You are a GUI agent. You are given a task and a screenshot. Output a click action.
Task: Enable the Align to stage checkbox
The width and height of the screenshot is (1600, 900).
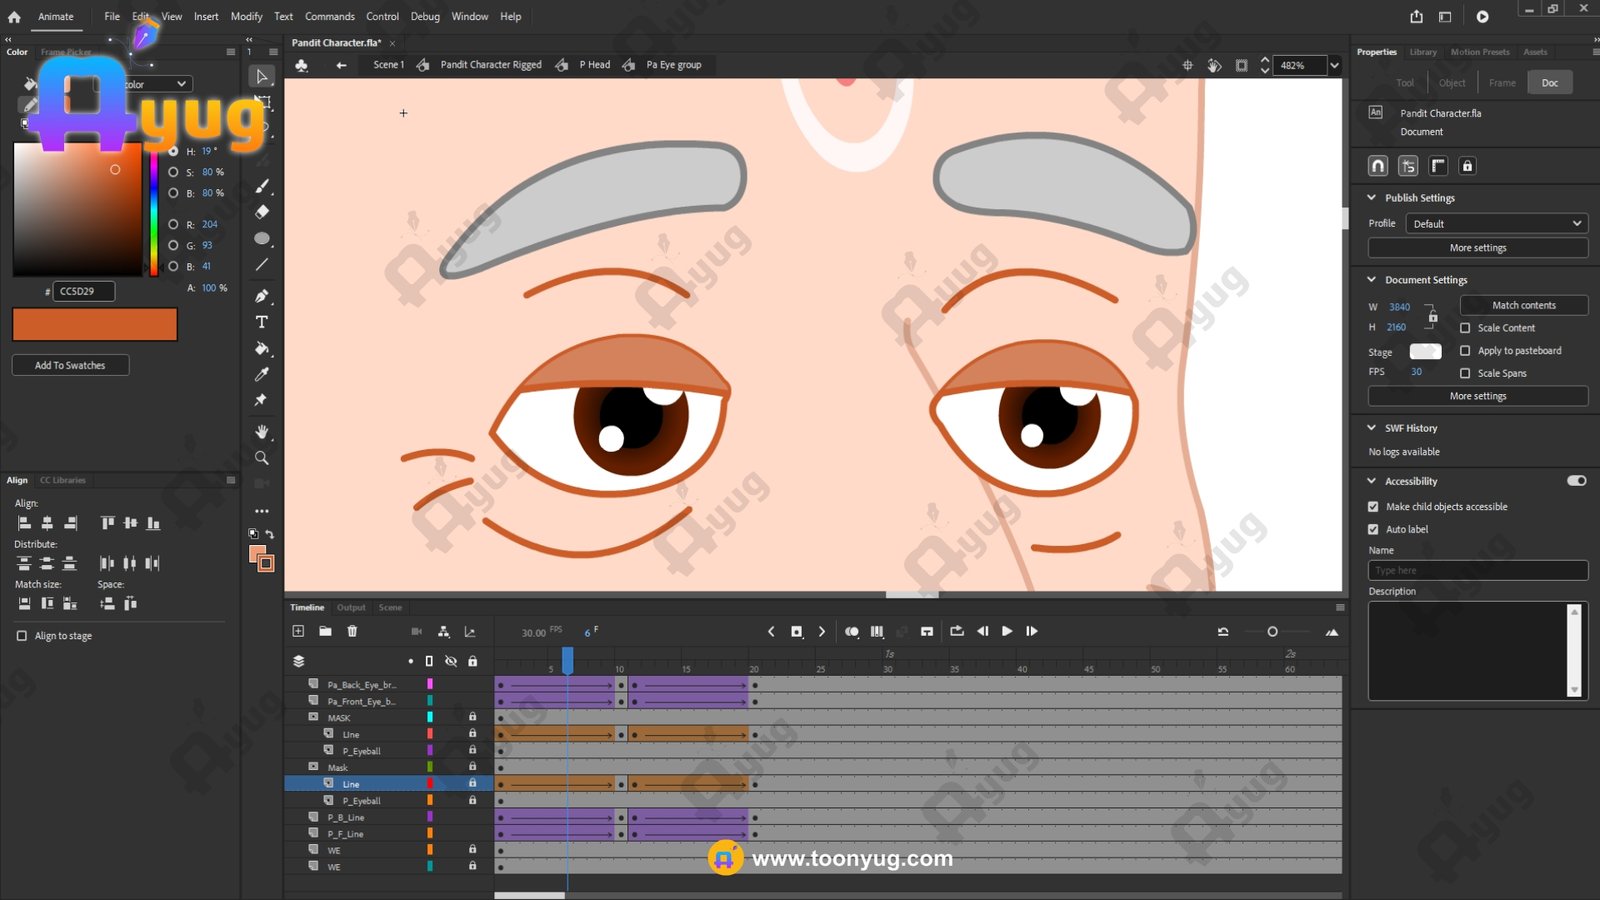tap(22, 636)
